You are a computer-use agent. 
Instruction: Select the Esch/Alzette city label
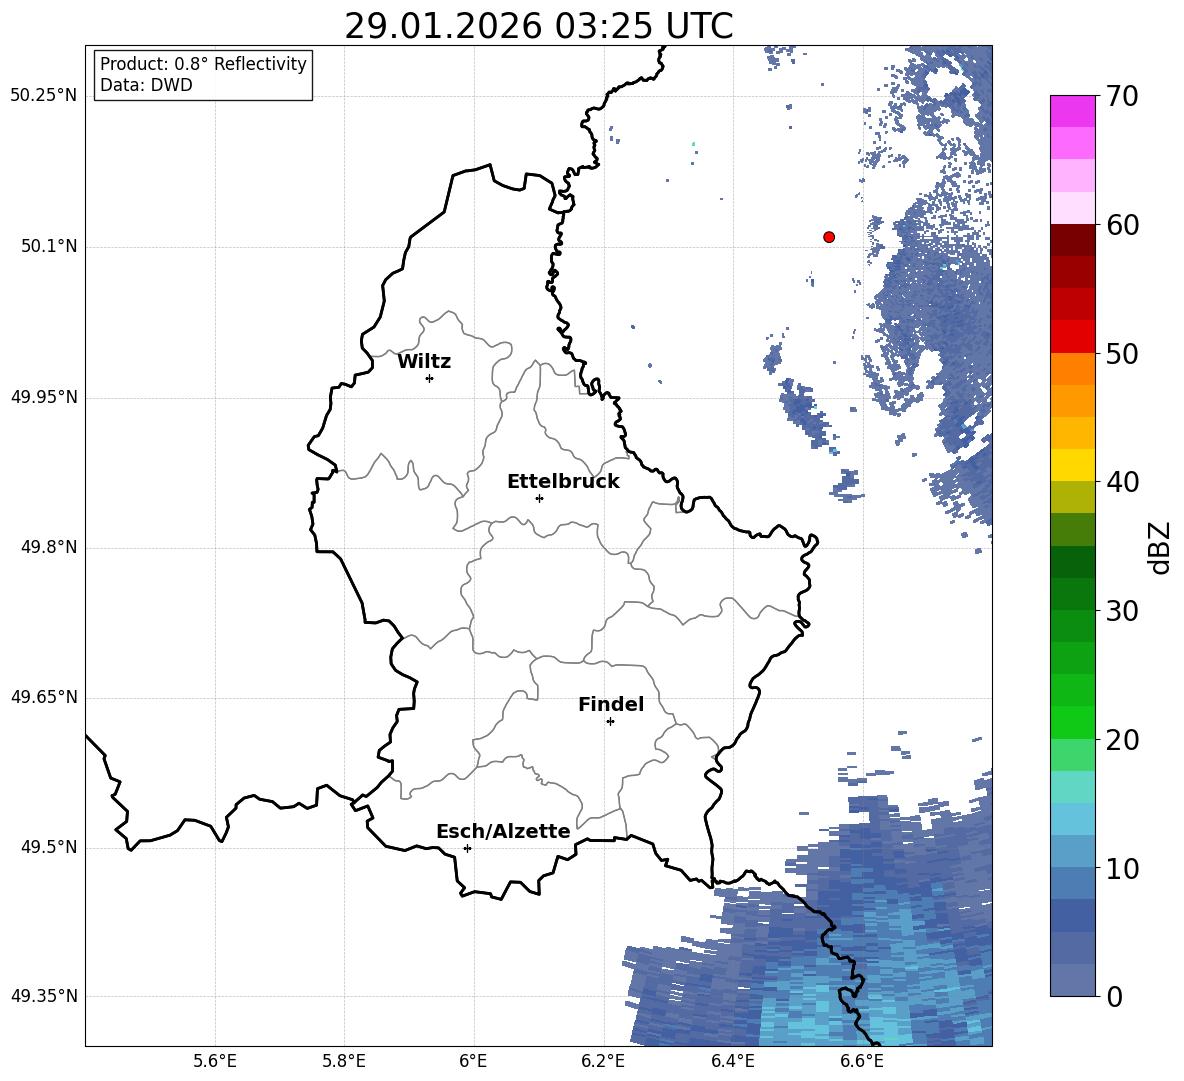point(503,831)
